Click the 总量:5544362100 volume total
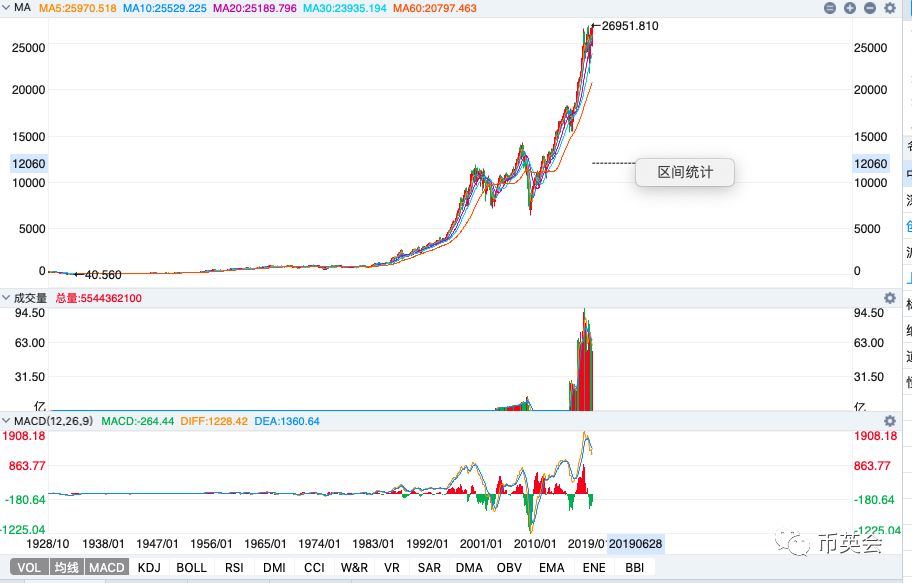The width and height of the screenshot is (912, 583). click(x=98, y=298)
